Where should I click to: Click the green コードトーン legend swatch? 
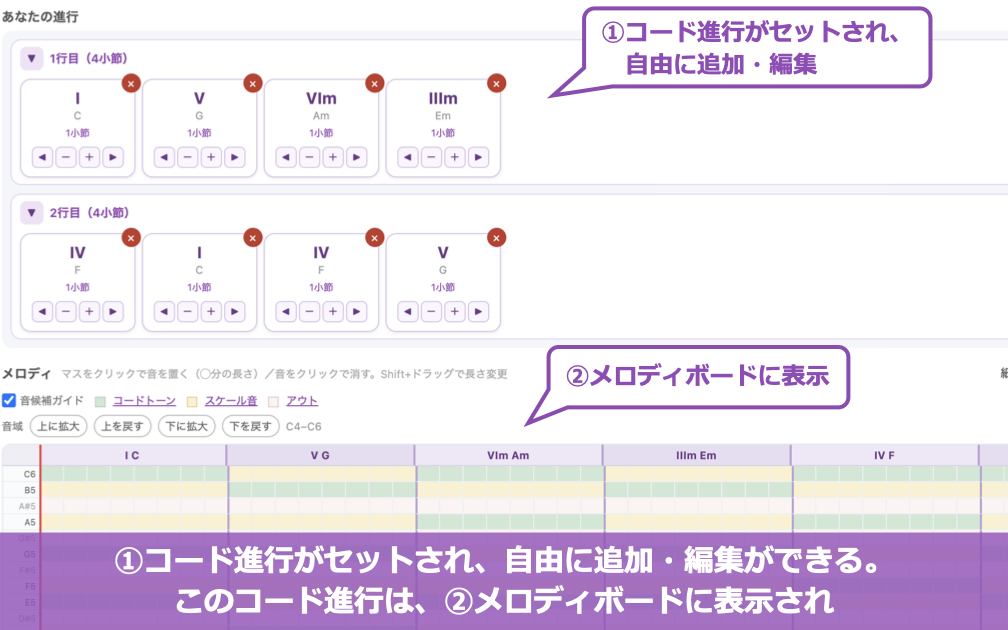pos(100,402)
